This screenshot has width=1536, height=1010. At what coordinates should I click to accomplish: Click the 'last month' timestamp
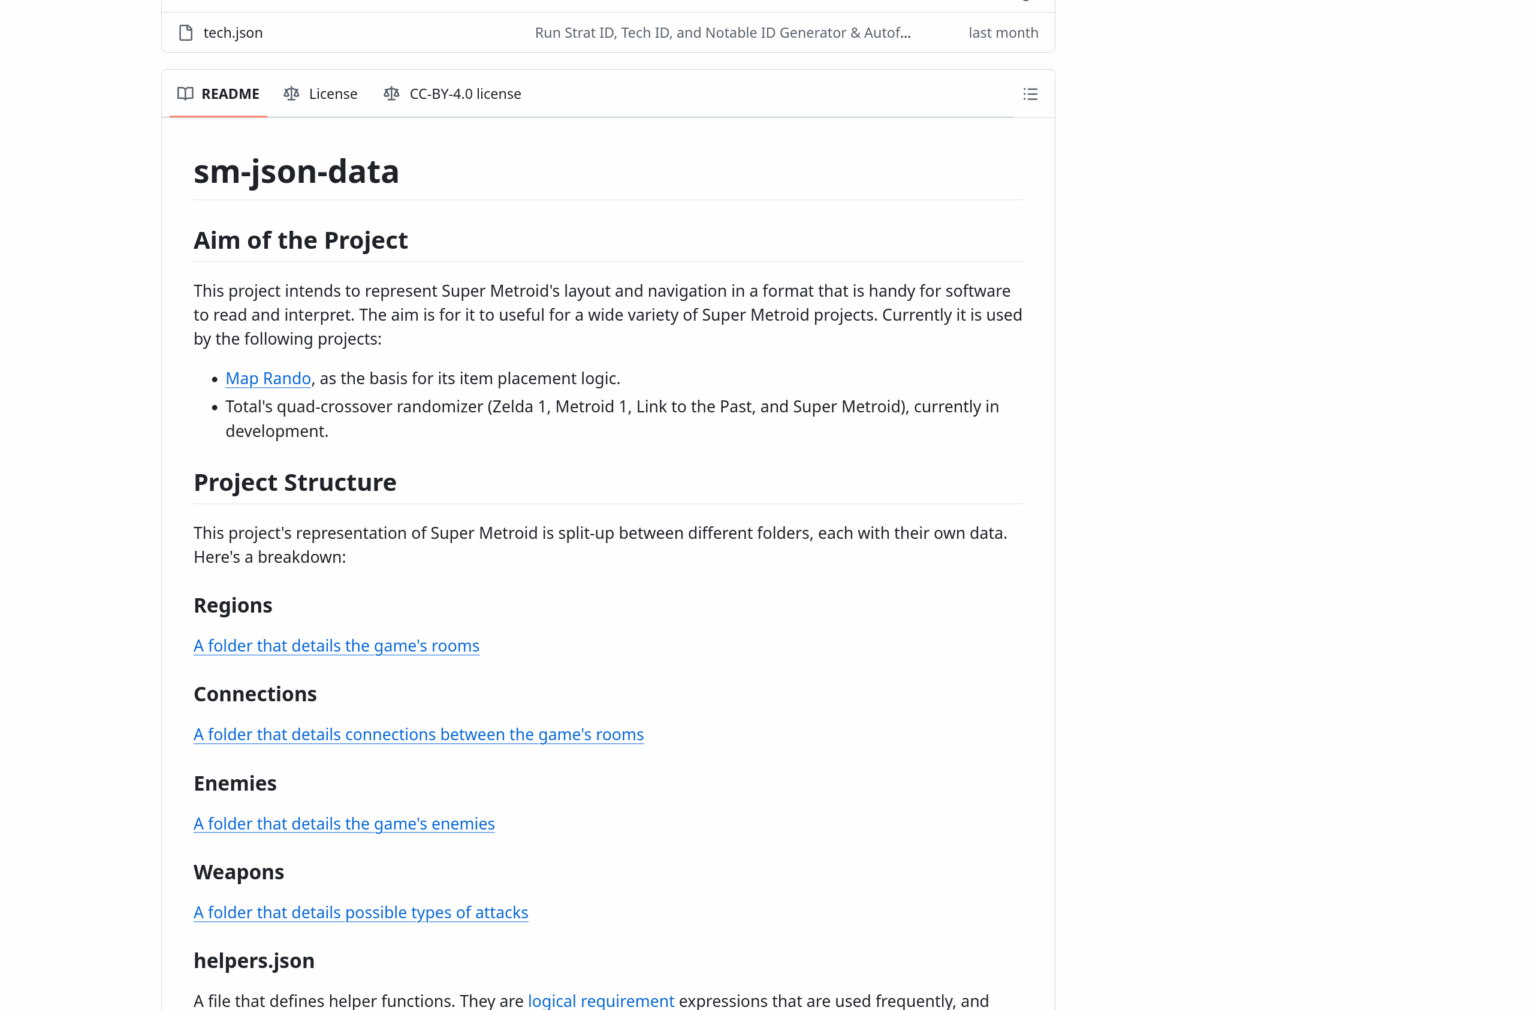(x=1003, y=33)
